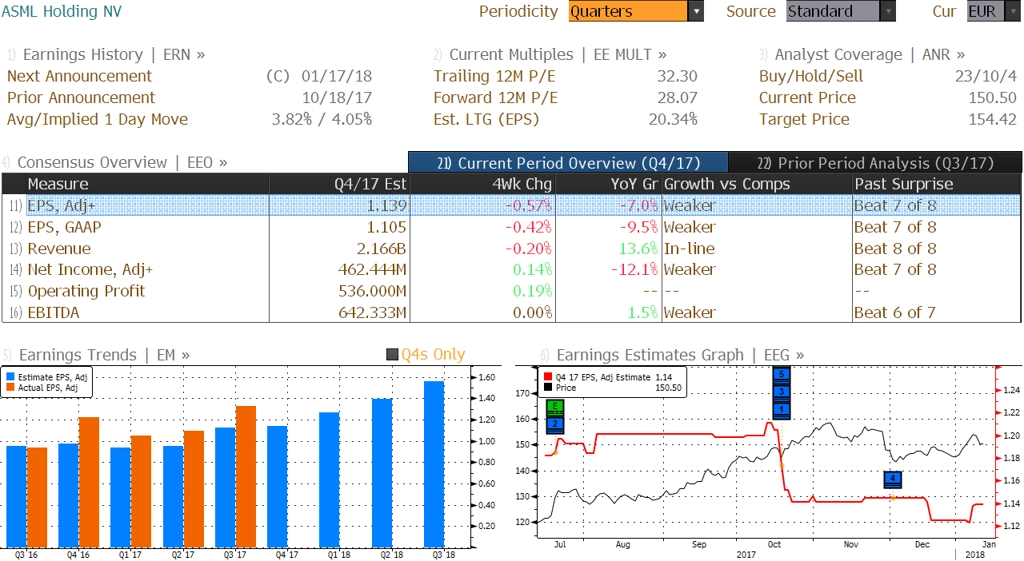Click Target Price value 154.42
Image resolution: width=1024 pixels, height=561 pixels.
pos(993,120)
